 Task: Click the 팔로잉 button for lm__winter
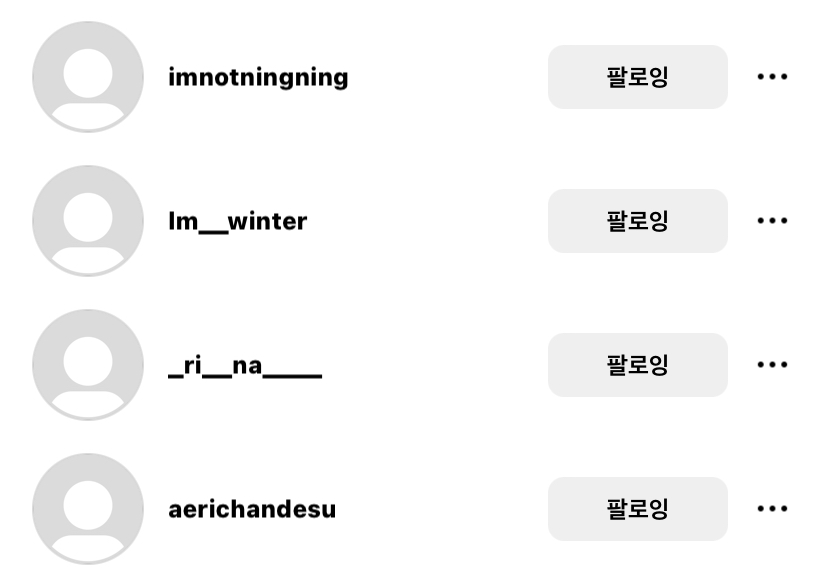(x=637, y=221)
